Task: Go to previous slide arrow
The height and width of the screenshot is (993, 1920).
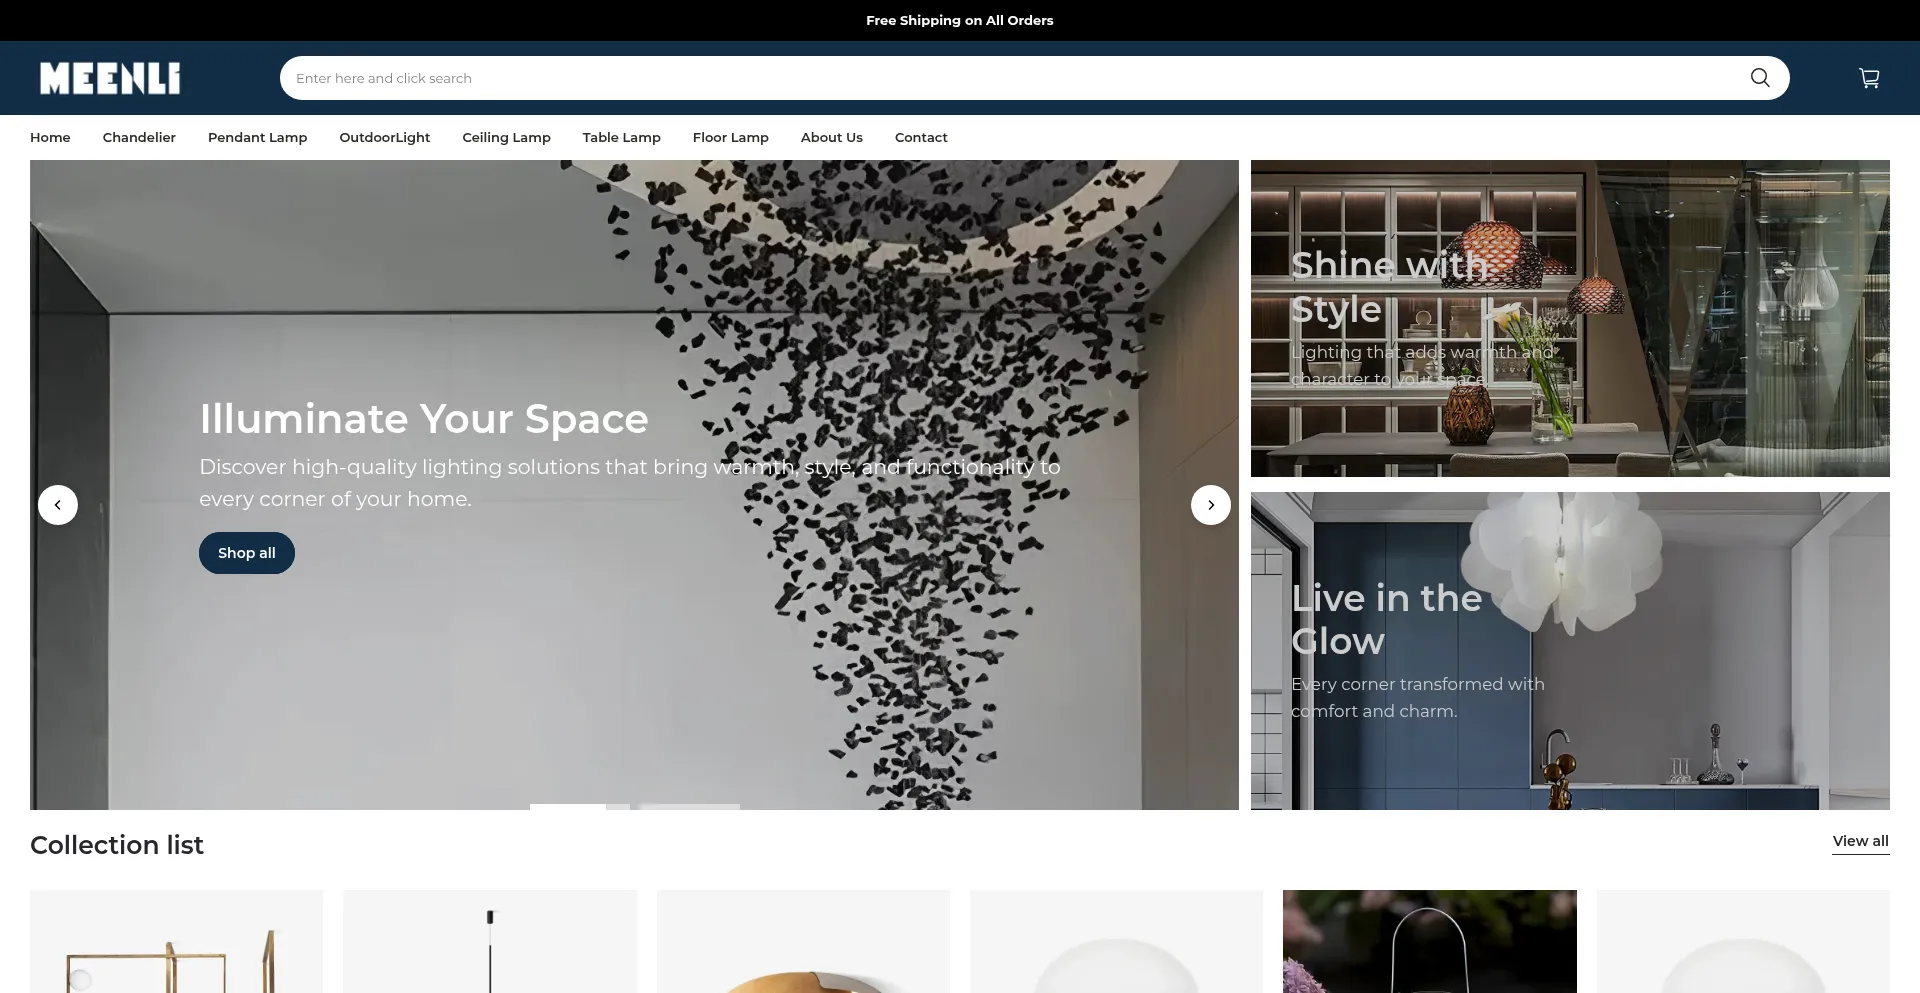Action: pos(58,505)
